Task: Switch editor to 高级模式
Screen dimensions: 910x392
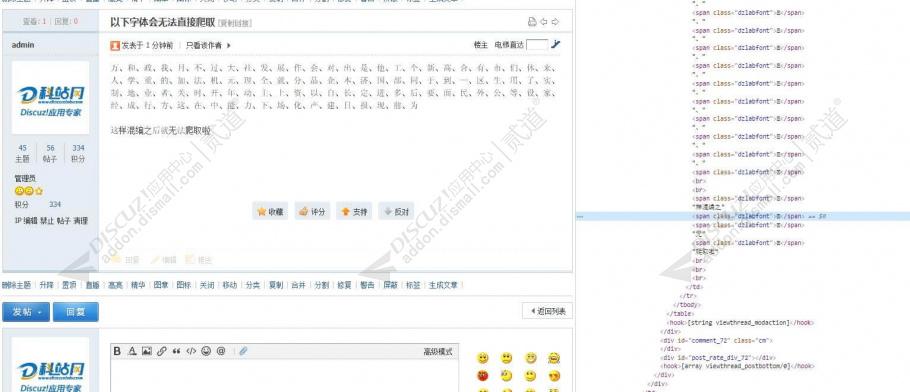Action: pos(437,351)
